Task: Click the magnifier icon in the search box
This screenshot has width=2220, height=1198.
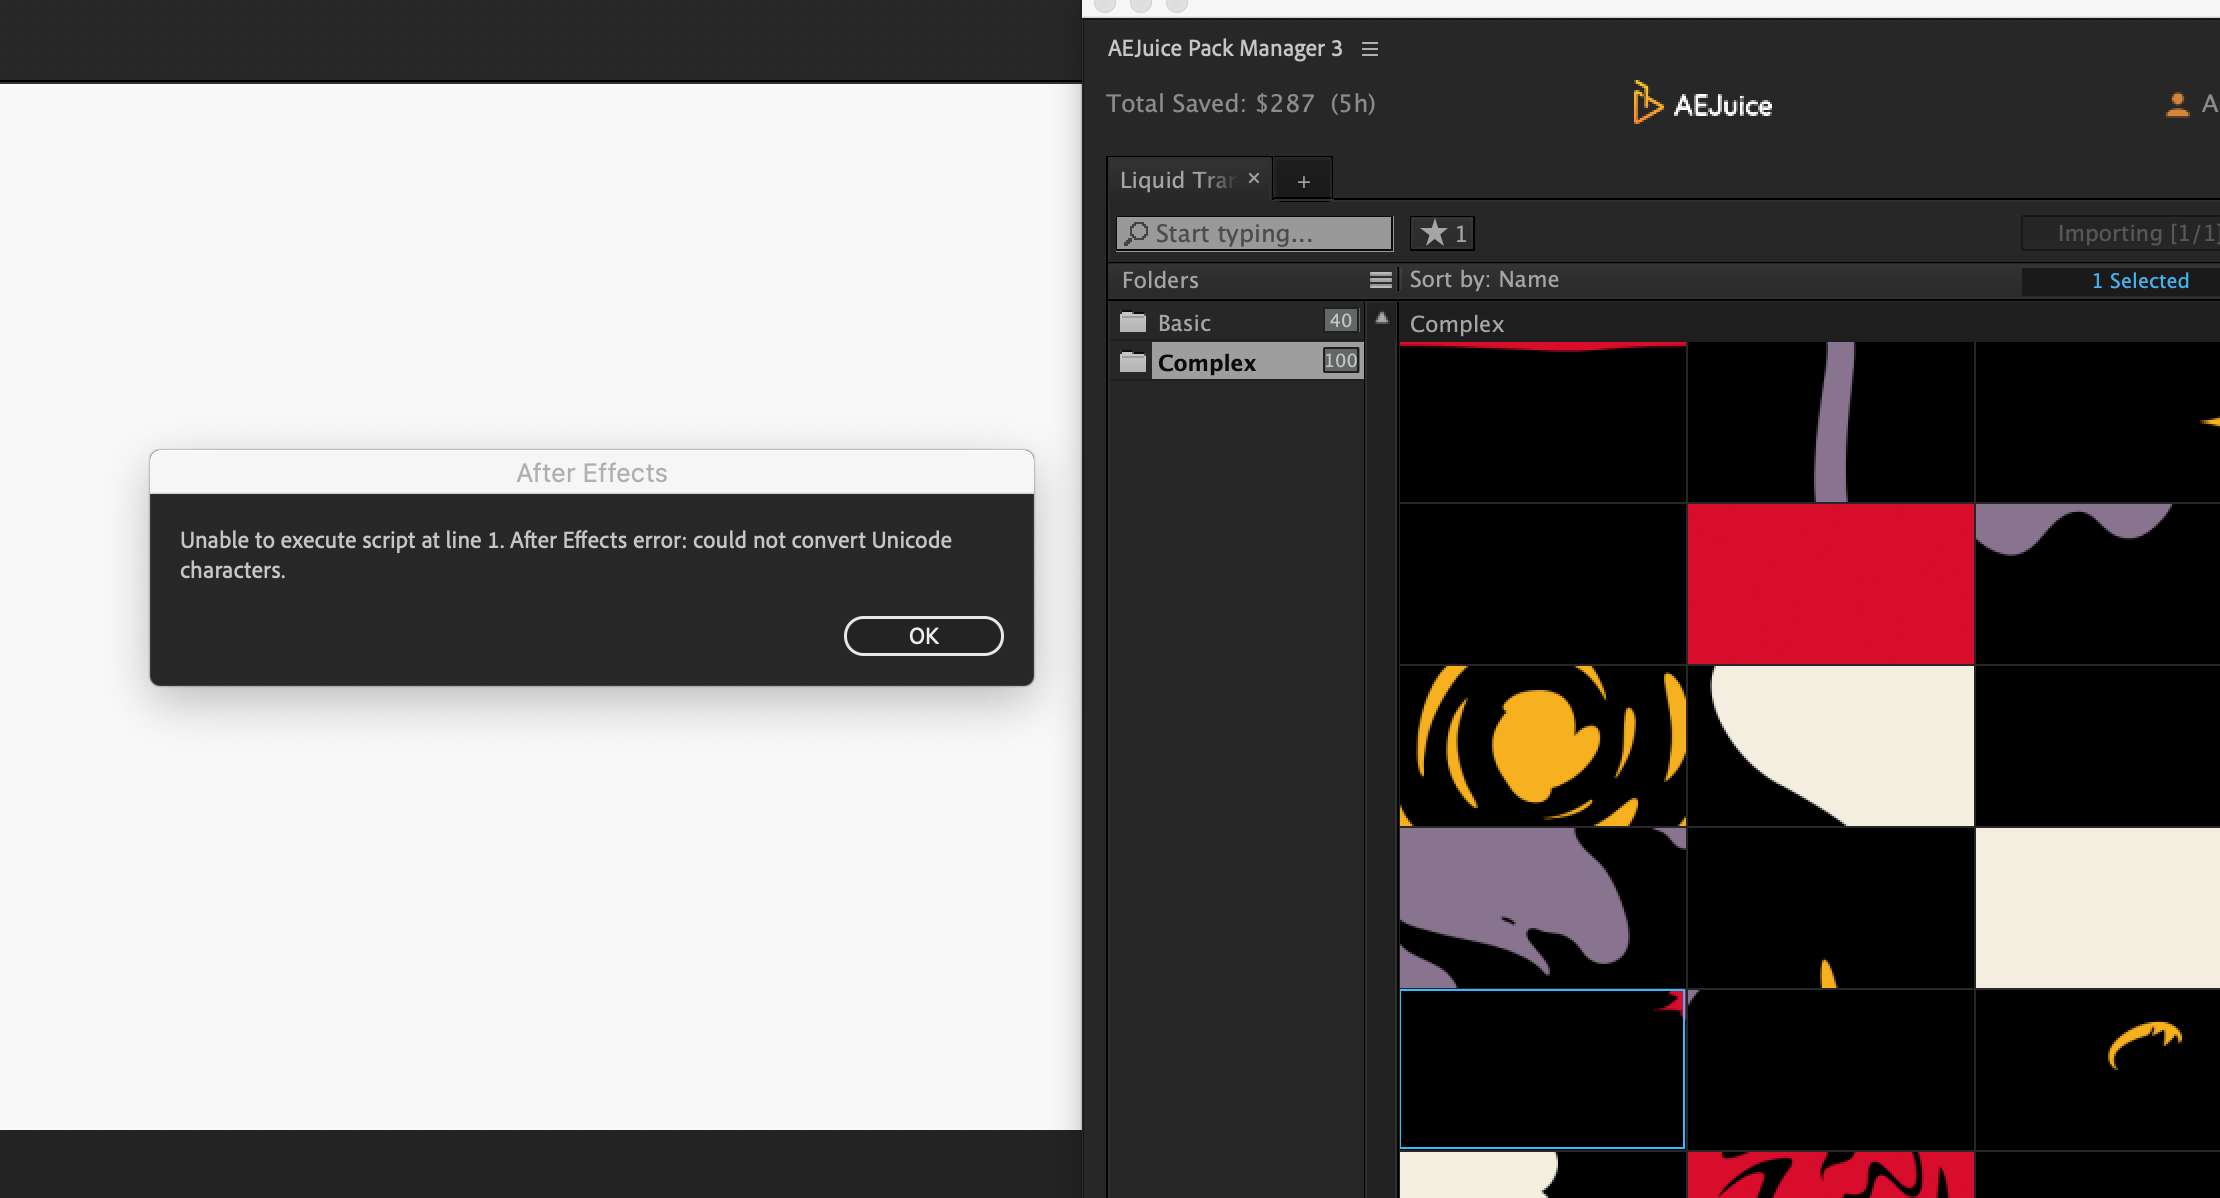Action: click(x=1136, y=233)
